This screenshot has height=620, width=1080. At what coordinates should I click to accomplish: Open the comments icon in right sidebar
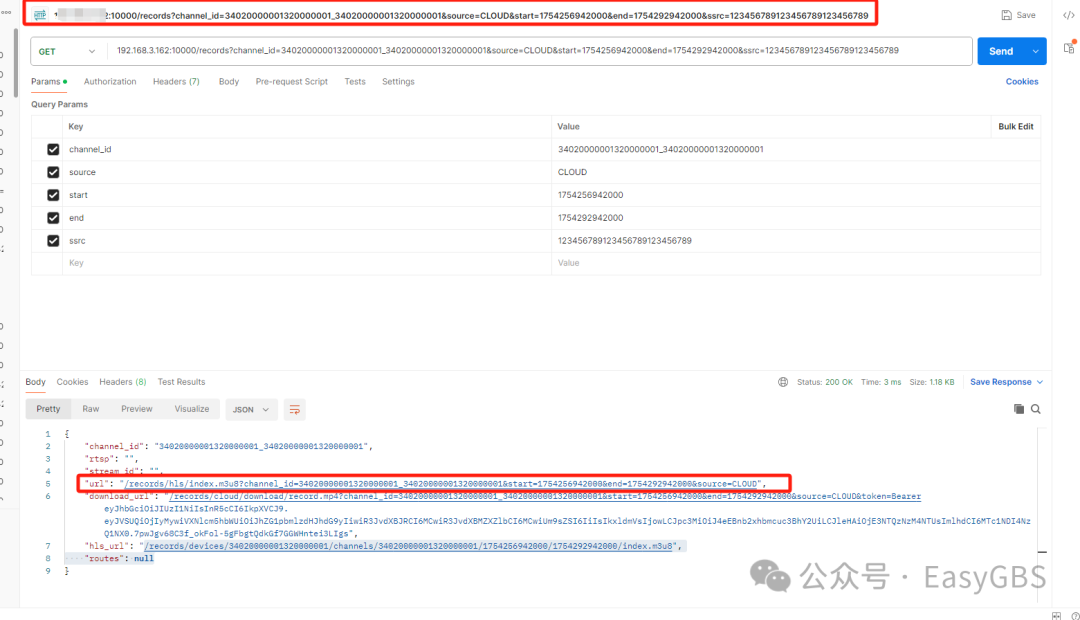coord(1069,48)
